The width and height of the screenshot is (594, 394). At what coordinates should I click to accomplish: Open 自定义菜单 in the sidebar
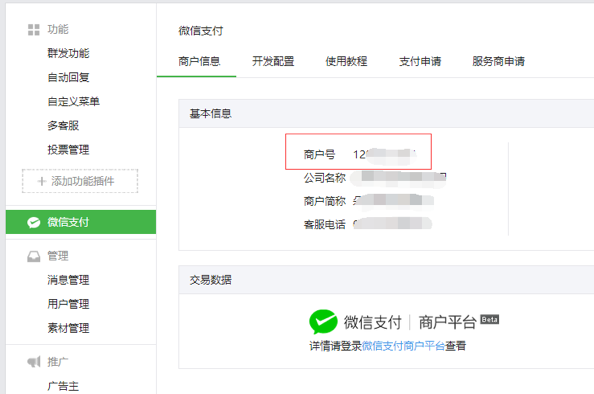tap(73, 102)
